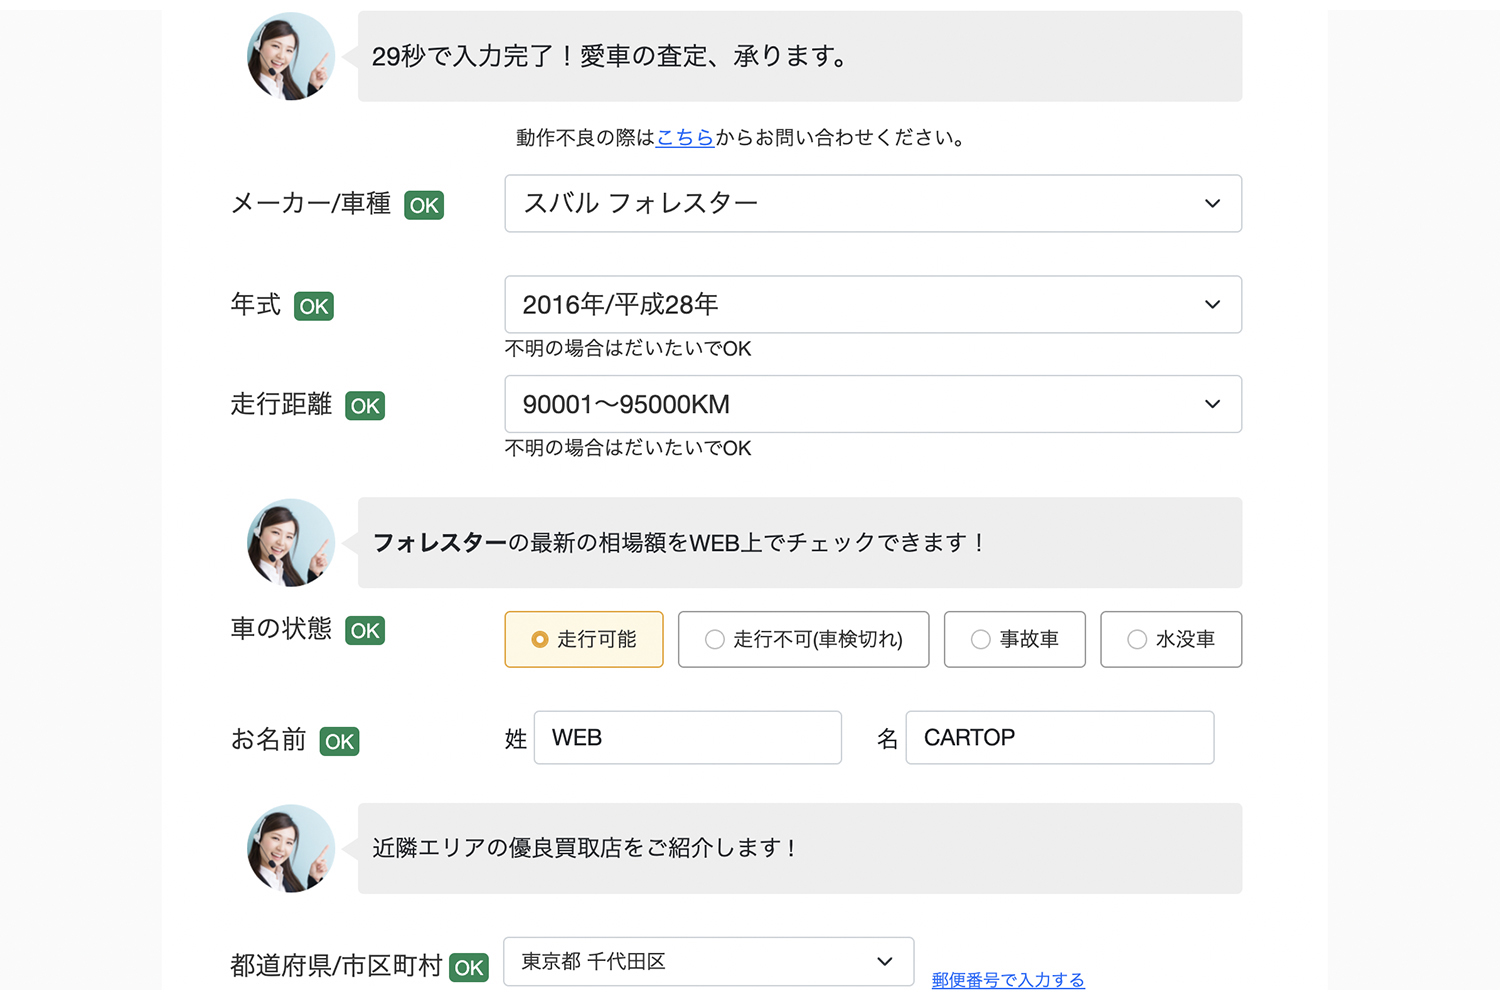The image size is (1500, 1000).
Task: Open the 東京都 千代田区 prefecture dropdown
Action: [709, 962]
